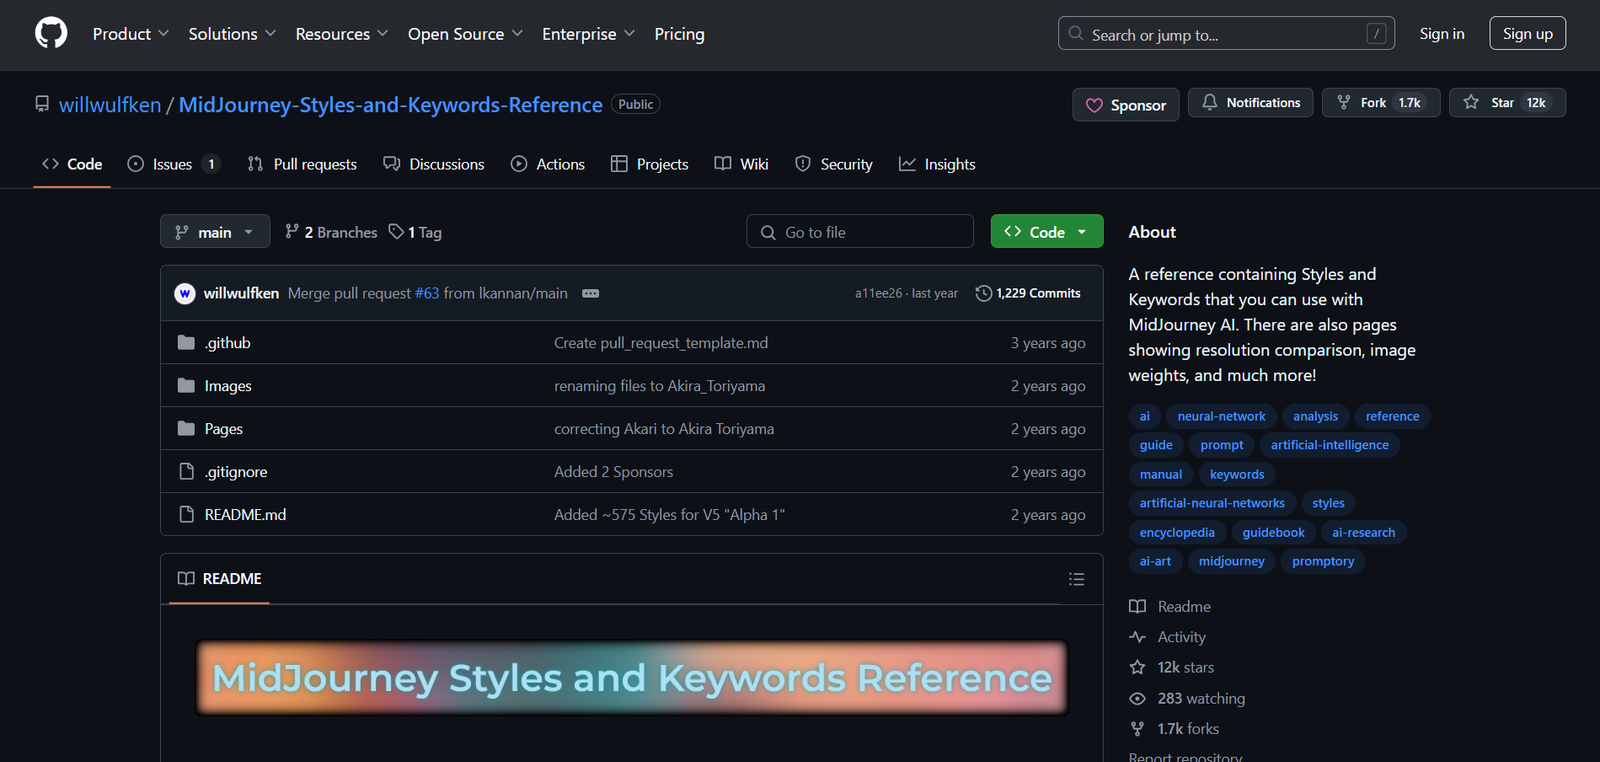Open commit 'Added 2 Sponsors'
This screenshot has height=762, width=1600.
(614, 472)
